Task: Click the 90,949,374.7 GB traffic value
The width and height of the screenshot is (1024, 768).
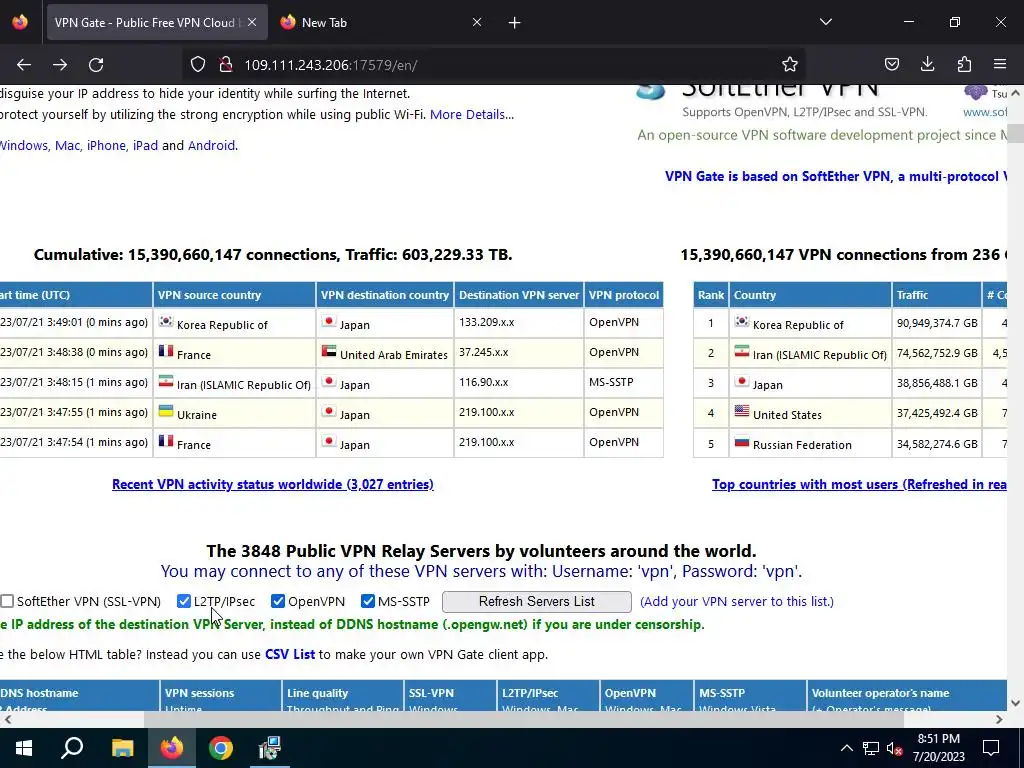Action: pos(936,323)
